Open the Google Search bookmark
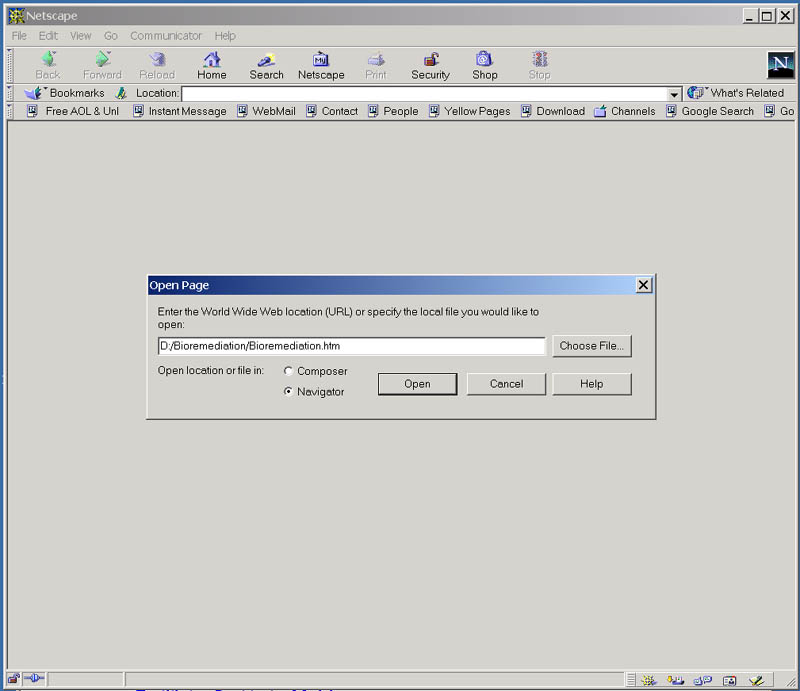The width and height of the screenshot is (800, 691). click(x=710, y=111)
